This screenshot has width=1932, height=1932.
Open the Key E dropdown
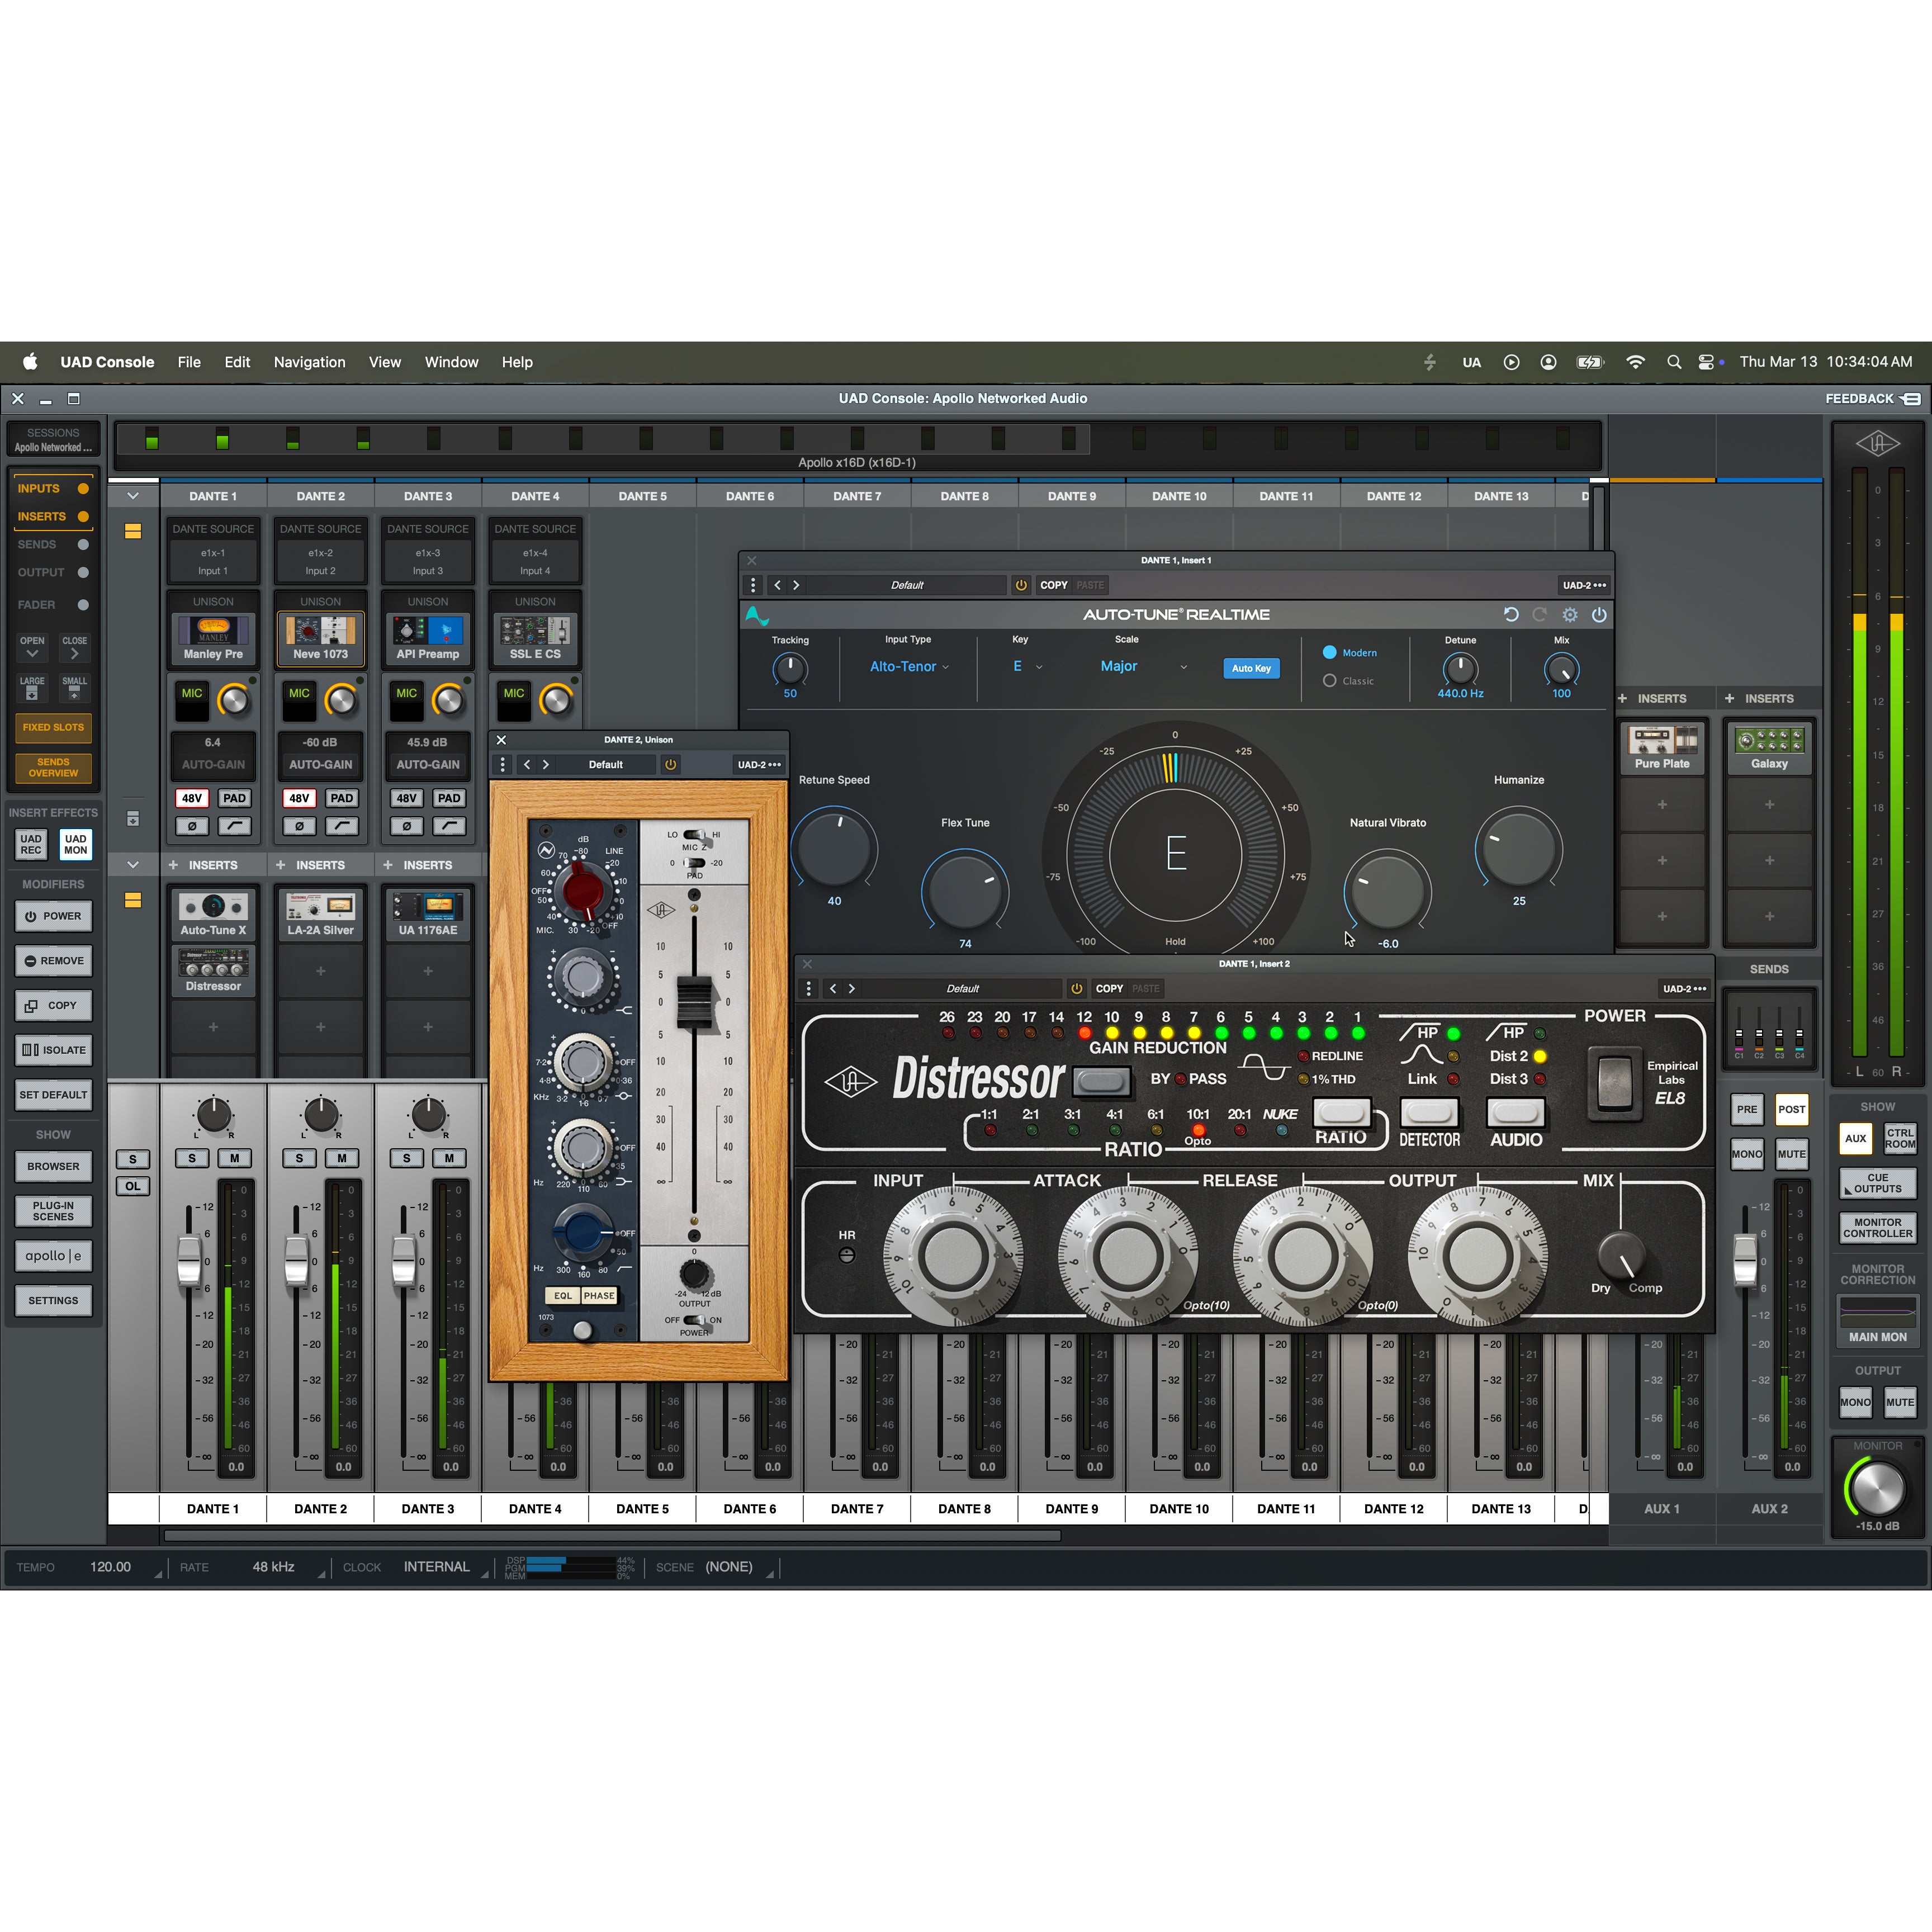tap(1027, 666)
